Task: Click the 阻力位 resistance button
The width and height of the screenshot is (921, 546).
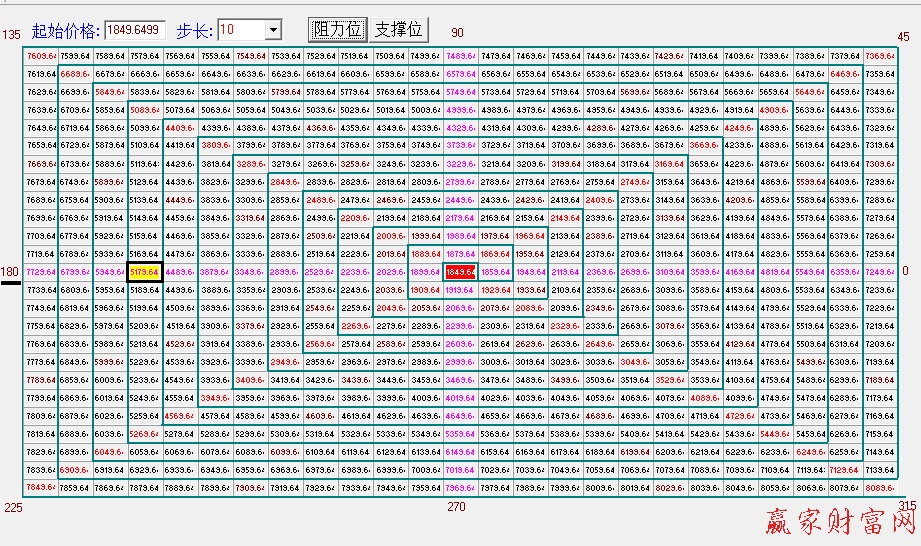Action: (x=337, y=30)
